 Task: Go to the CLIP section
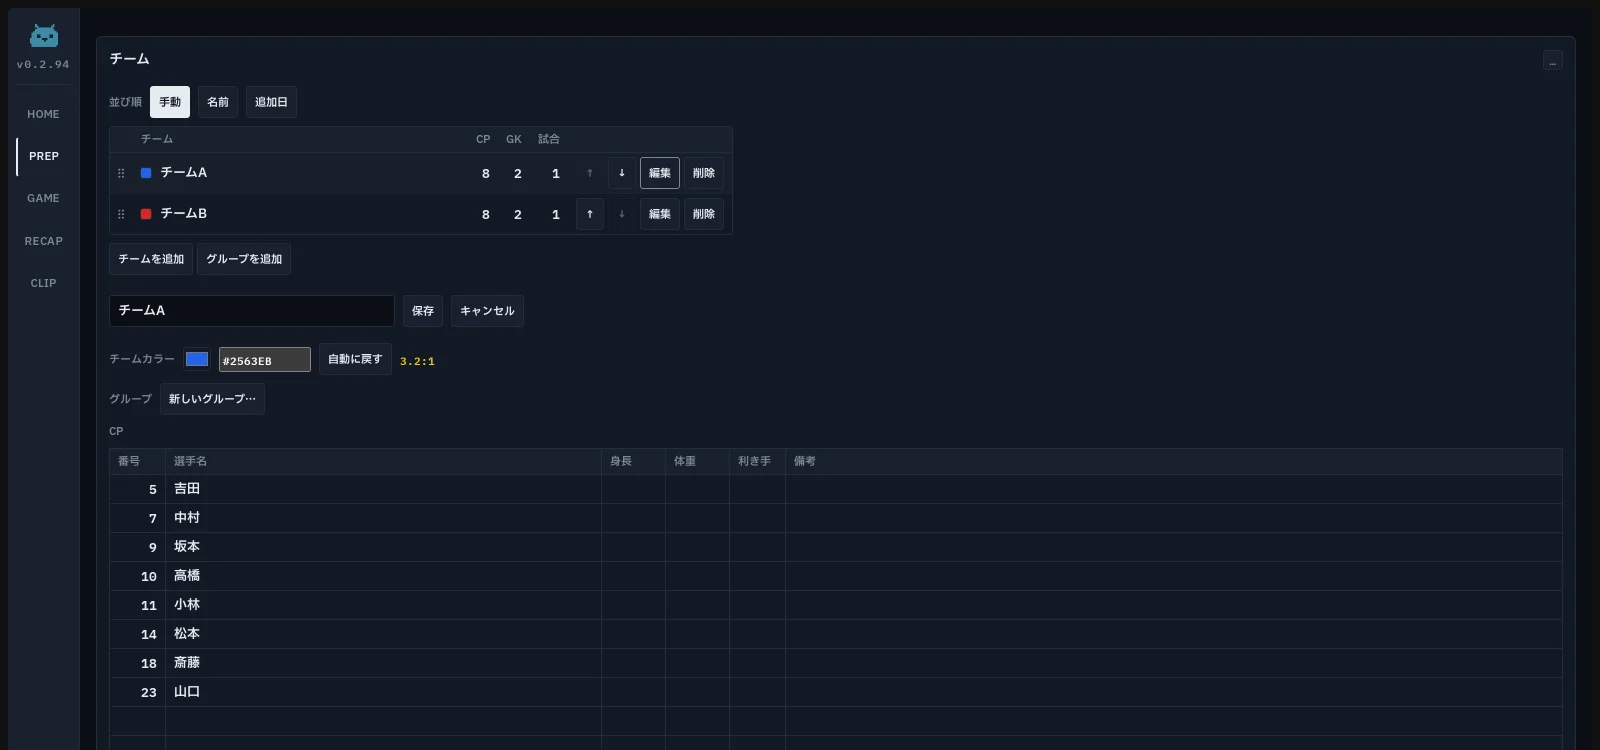pos(43,283)
